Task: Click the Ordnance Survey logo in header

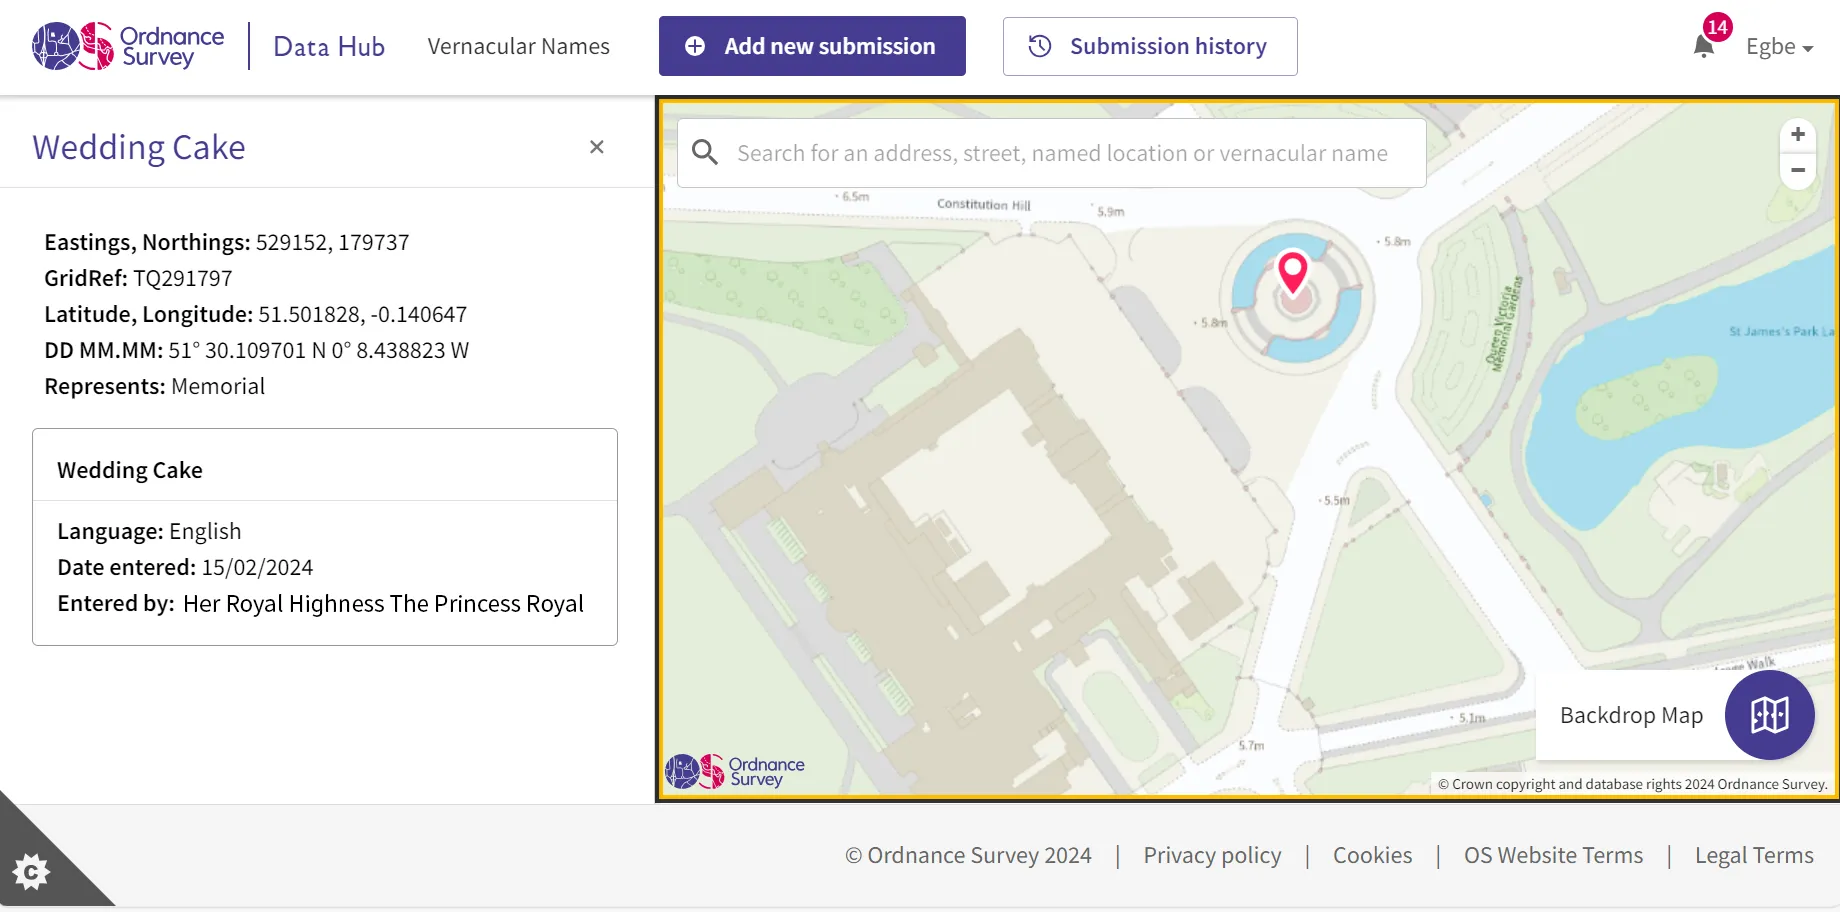Action: [128, 46]
